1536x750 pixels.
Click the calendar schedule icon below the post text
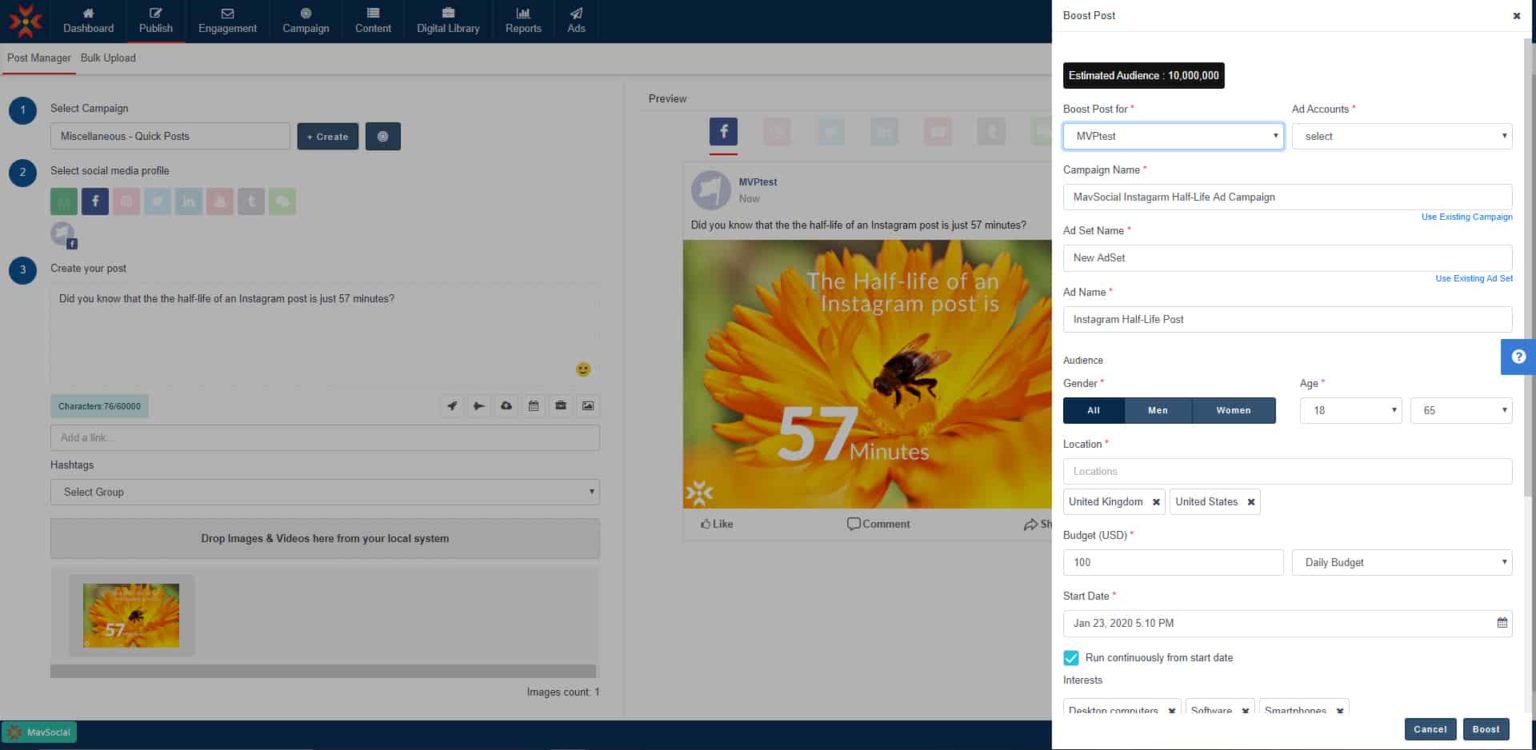click(x=534, y=406)
